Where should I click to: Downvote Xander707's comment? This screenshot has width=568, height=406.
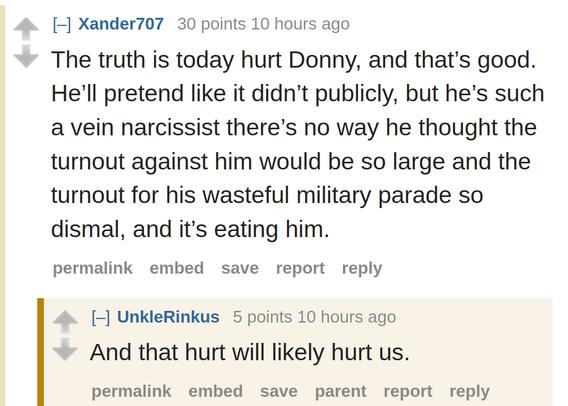26,56
